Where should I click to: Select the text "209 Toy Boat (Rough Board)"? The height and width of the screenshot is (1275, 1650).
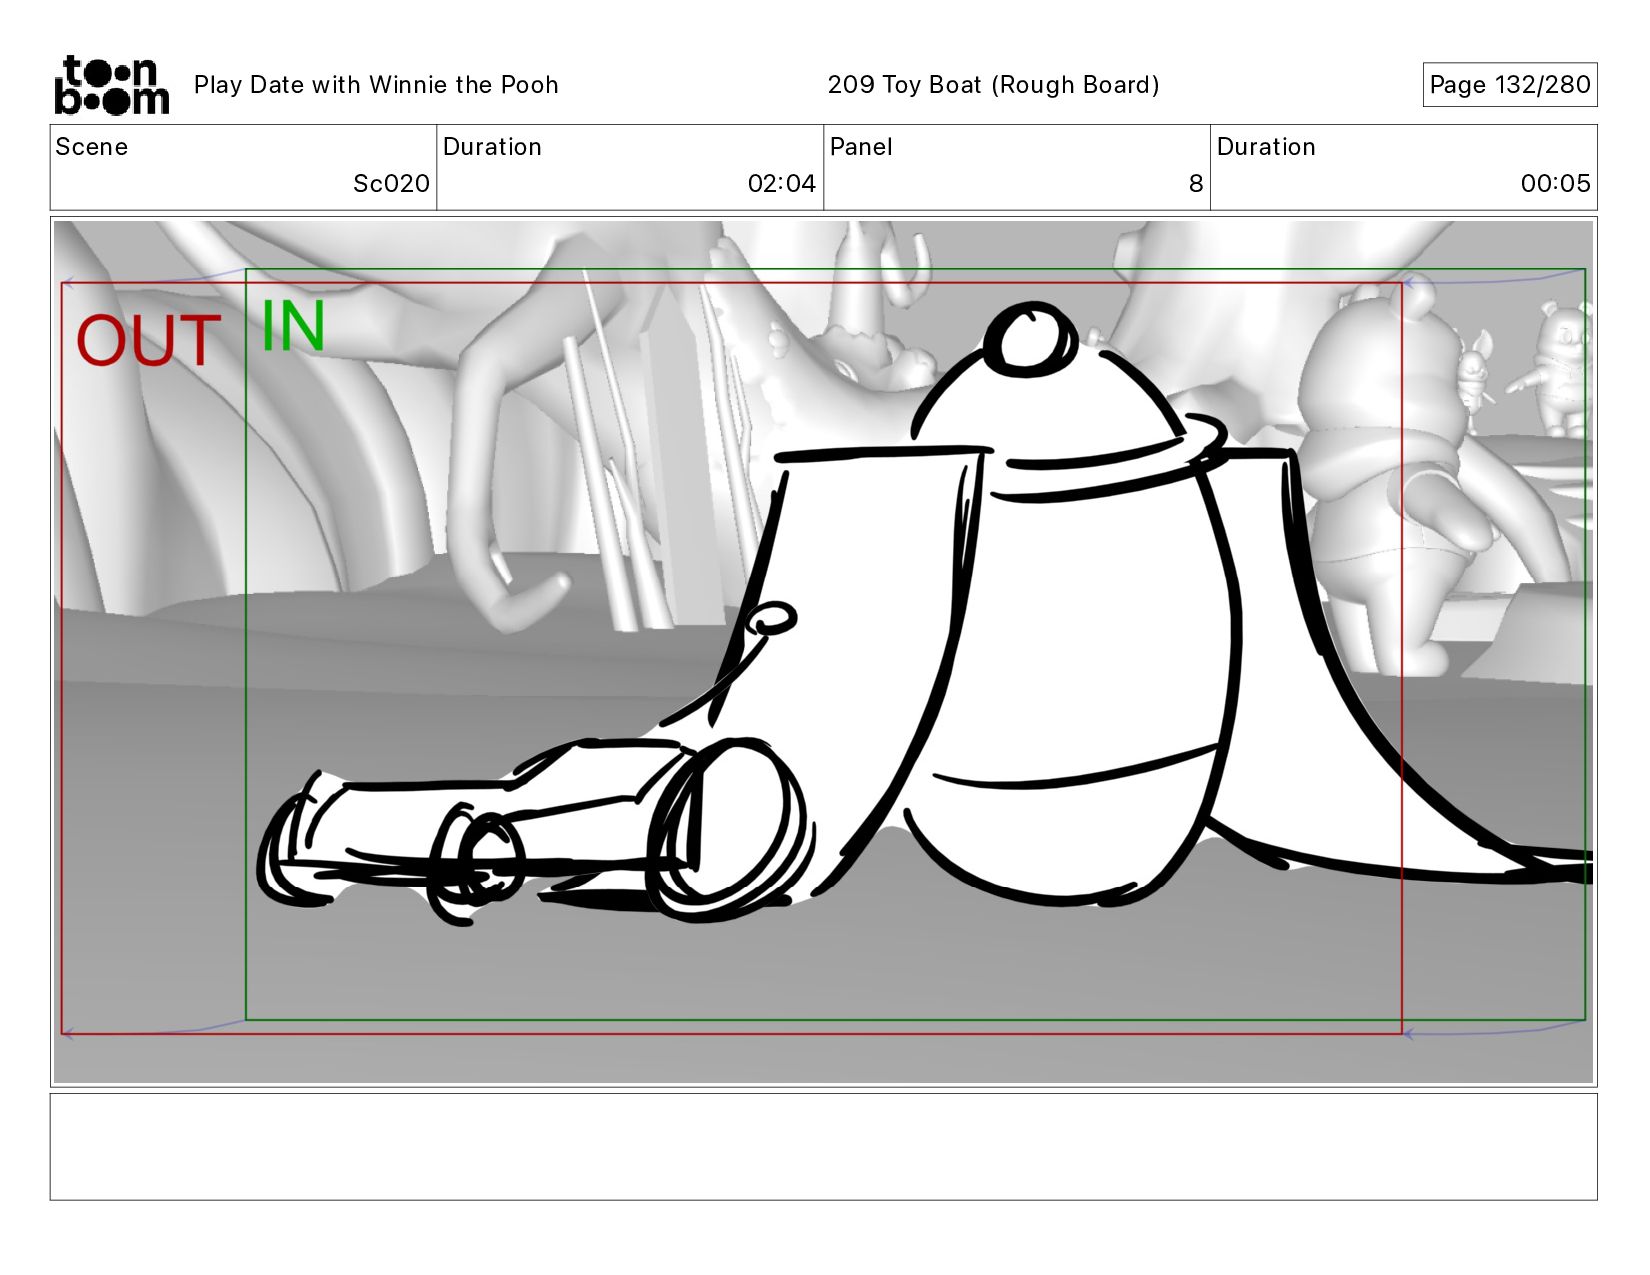993,85
